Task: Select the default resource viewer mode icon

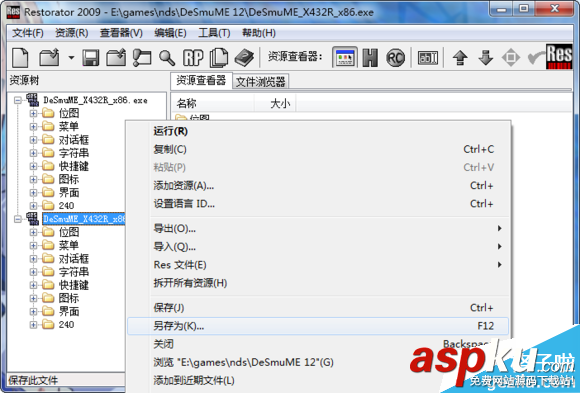Action: [x=345, y=57]
